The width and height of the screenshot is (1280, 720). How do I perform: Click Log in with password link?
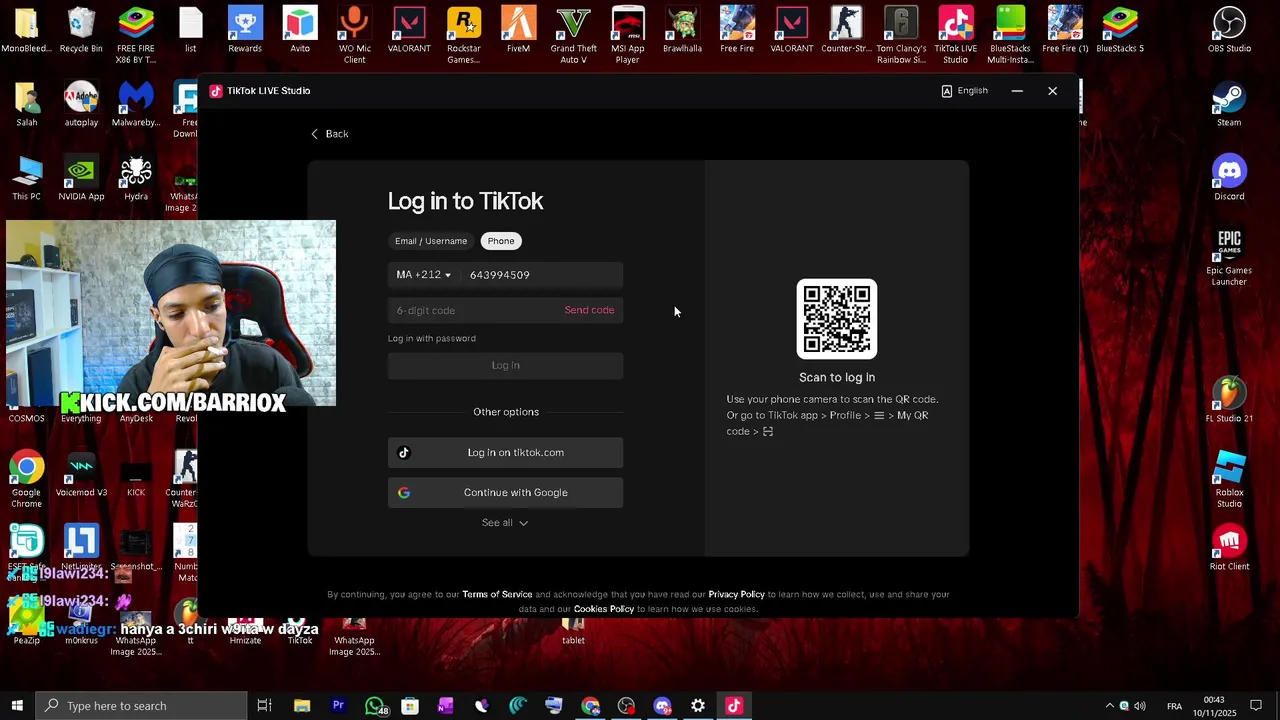pyautogui.click(x=432, y=338)
